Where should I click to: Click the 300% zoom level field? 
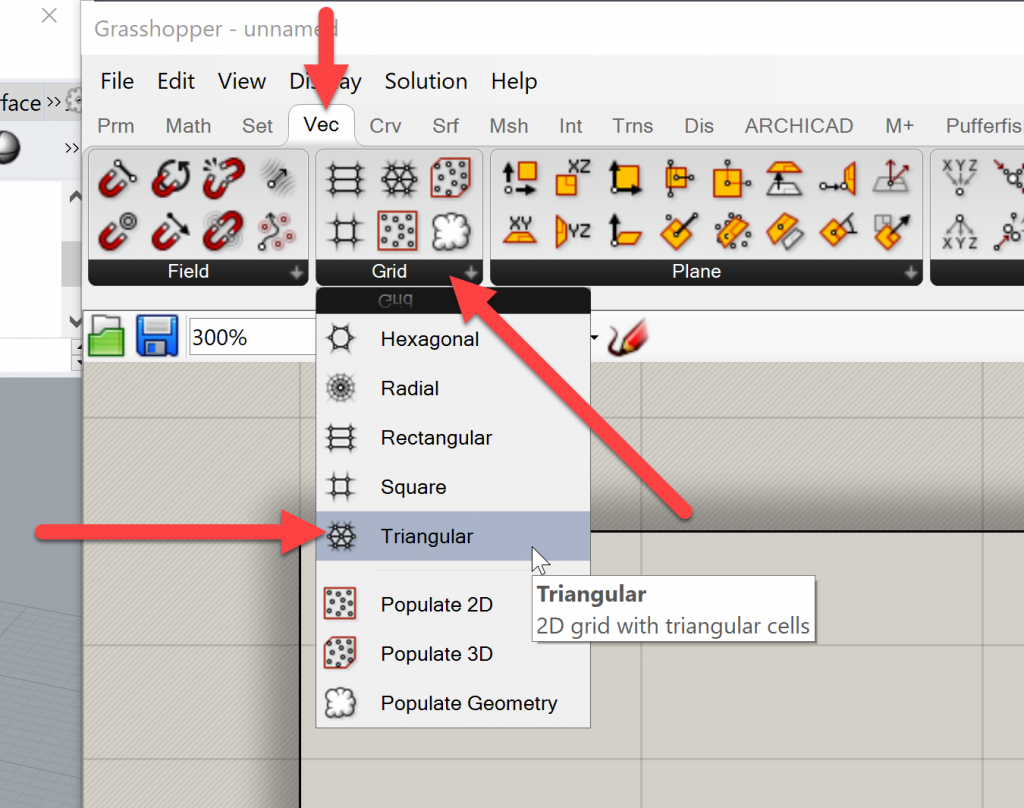click(250, 338)
